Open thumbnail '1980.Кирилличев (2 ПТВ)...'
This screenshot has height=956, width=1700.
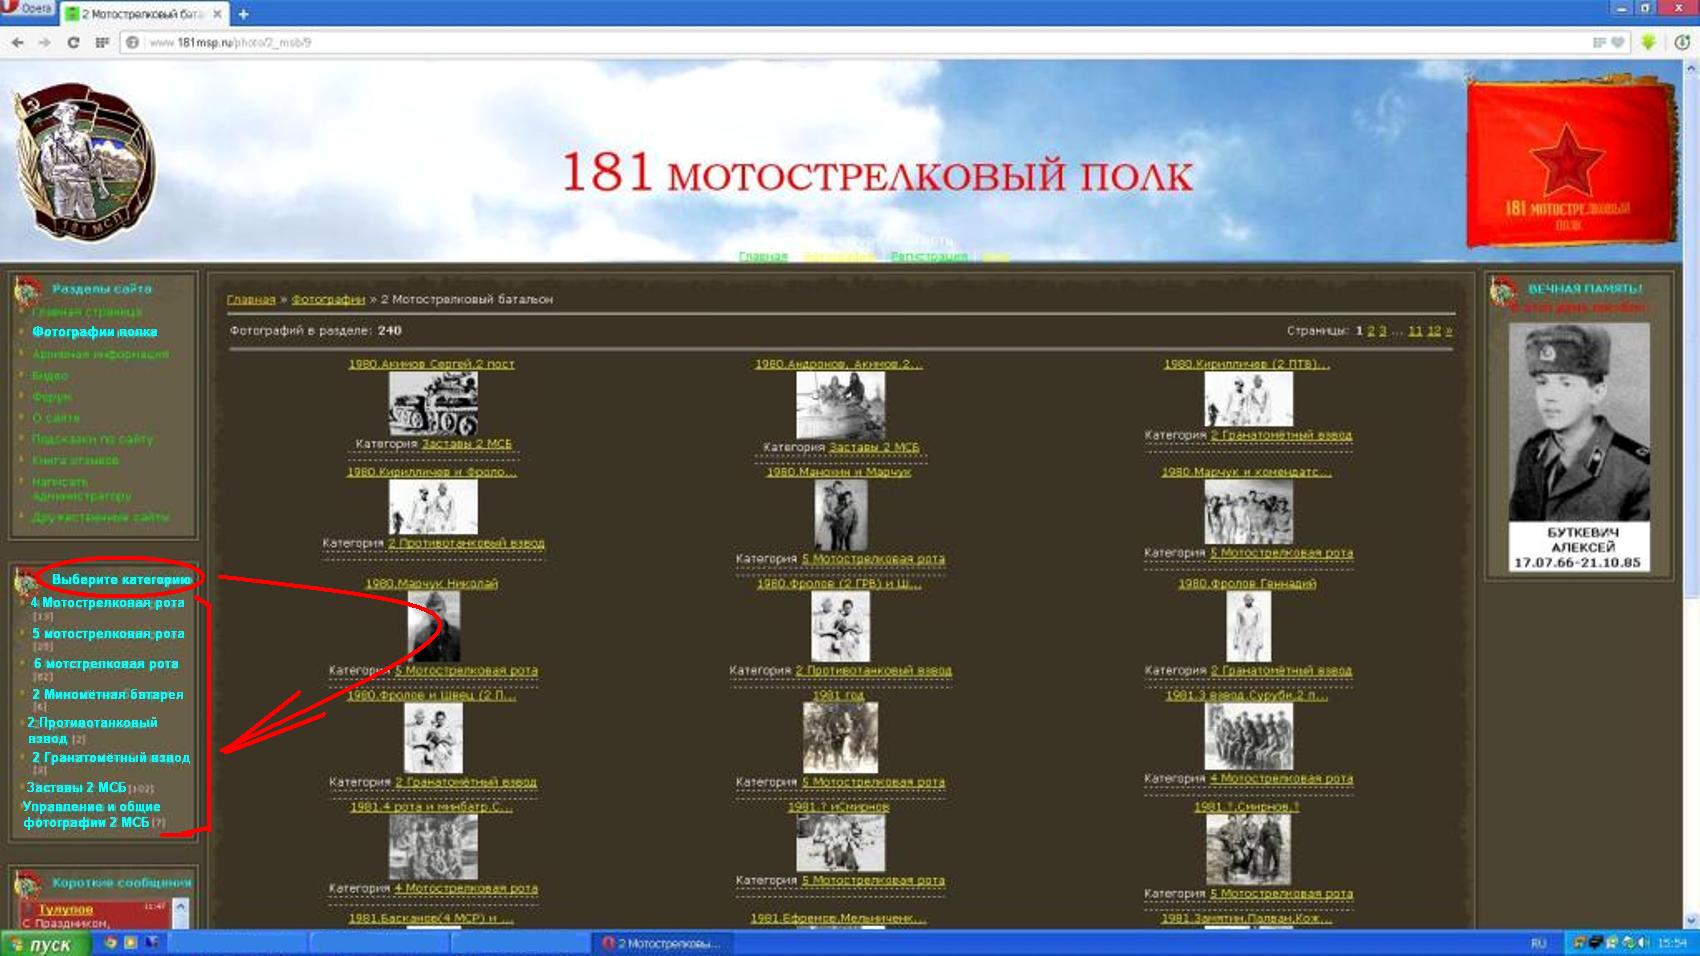[1248, 399]
